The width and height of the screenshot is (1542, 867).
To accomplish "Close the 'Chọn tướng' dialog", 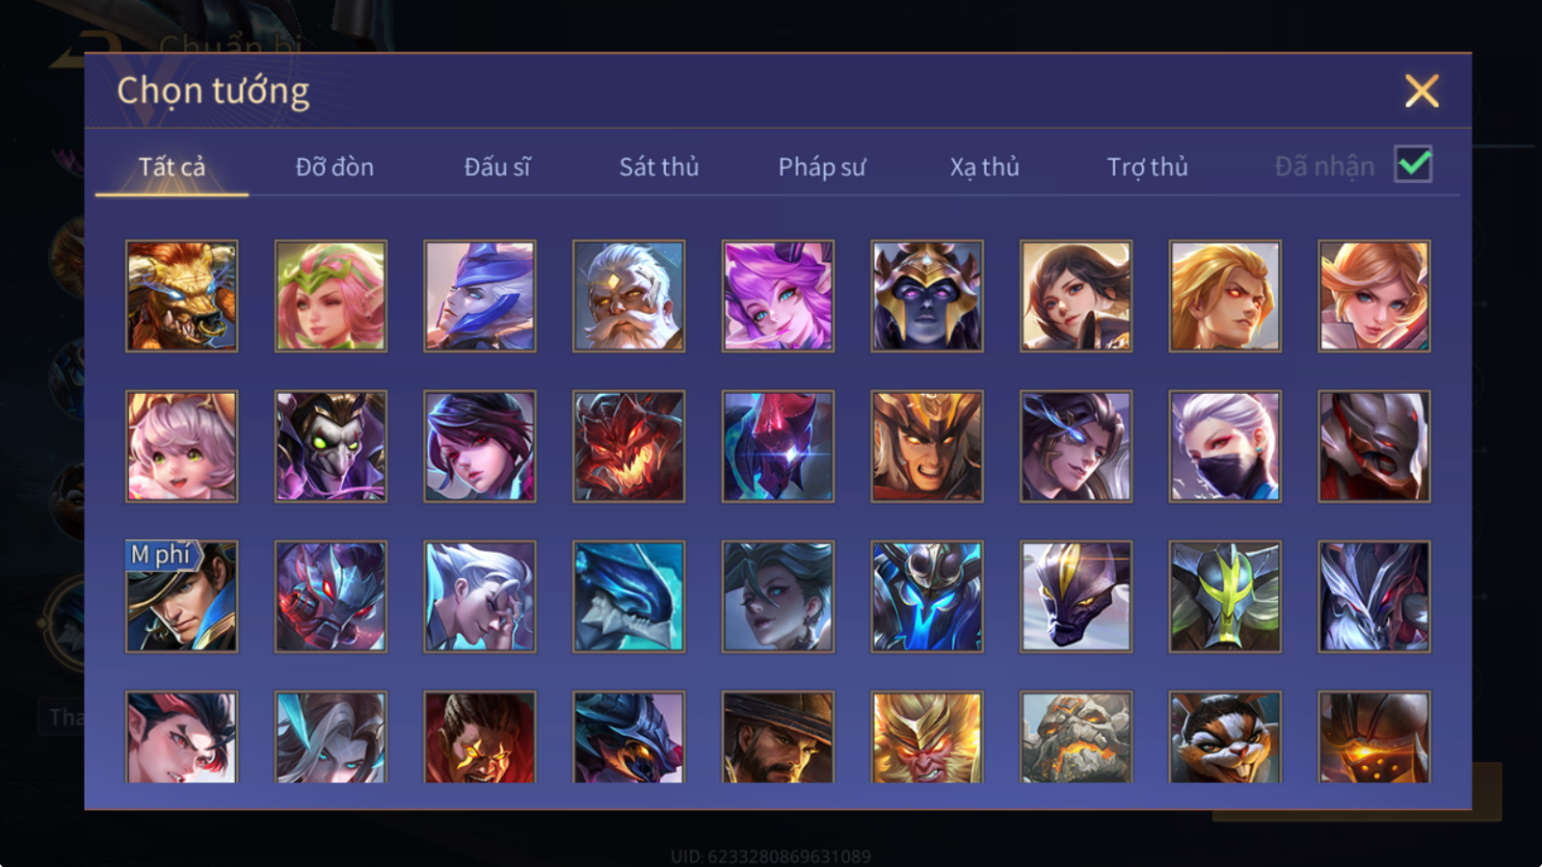I will (x=1421, y=91).
